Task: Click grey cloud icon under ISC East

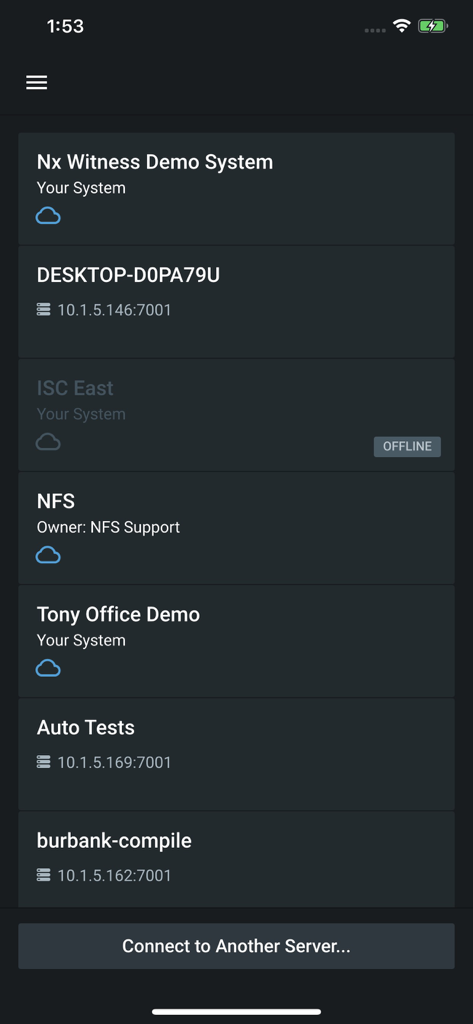Action: tap(48, 443)
